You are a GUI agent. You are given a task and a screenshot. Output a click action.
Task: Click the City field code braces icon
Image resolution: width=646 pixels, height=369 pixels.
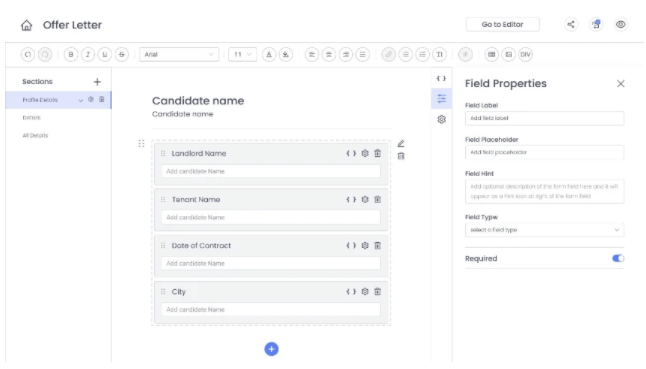351,292
